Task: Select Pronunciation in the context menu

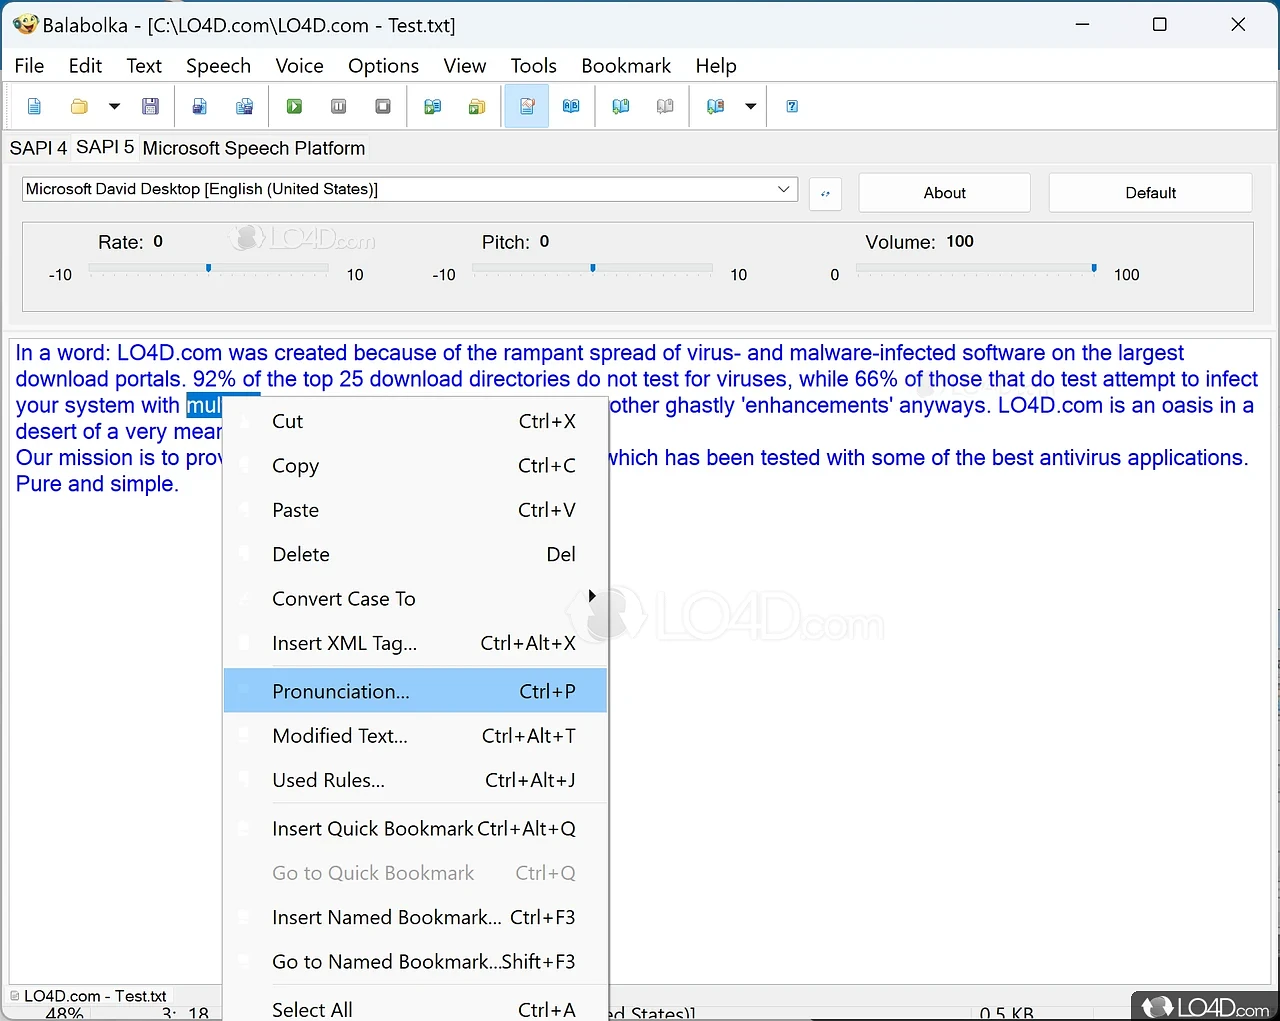Action: [415, 691]
